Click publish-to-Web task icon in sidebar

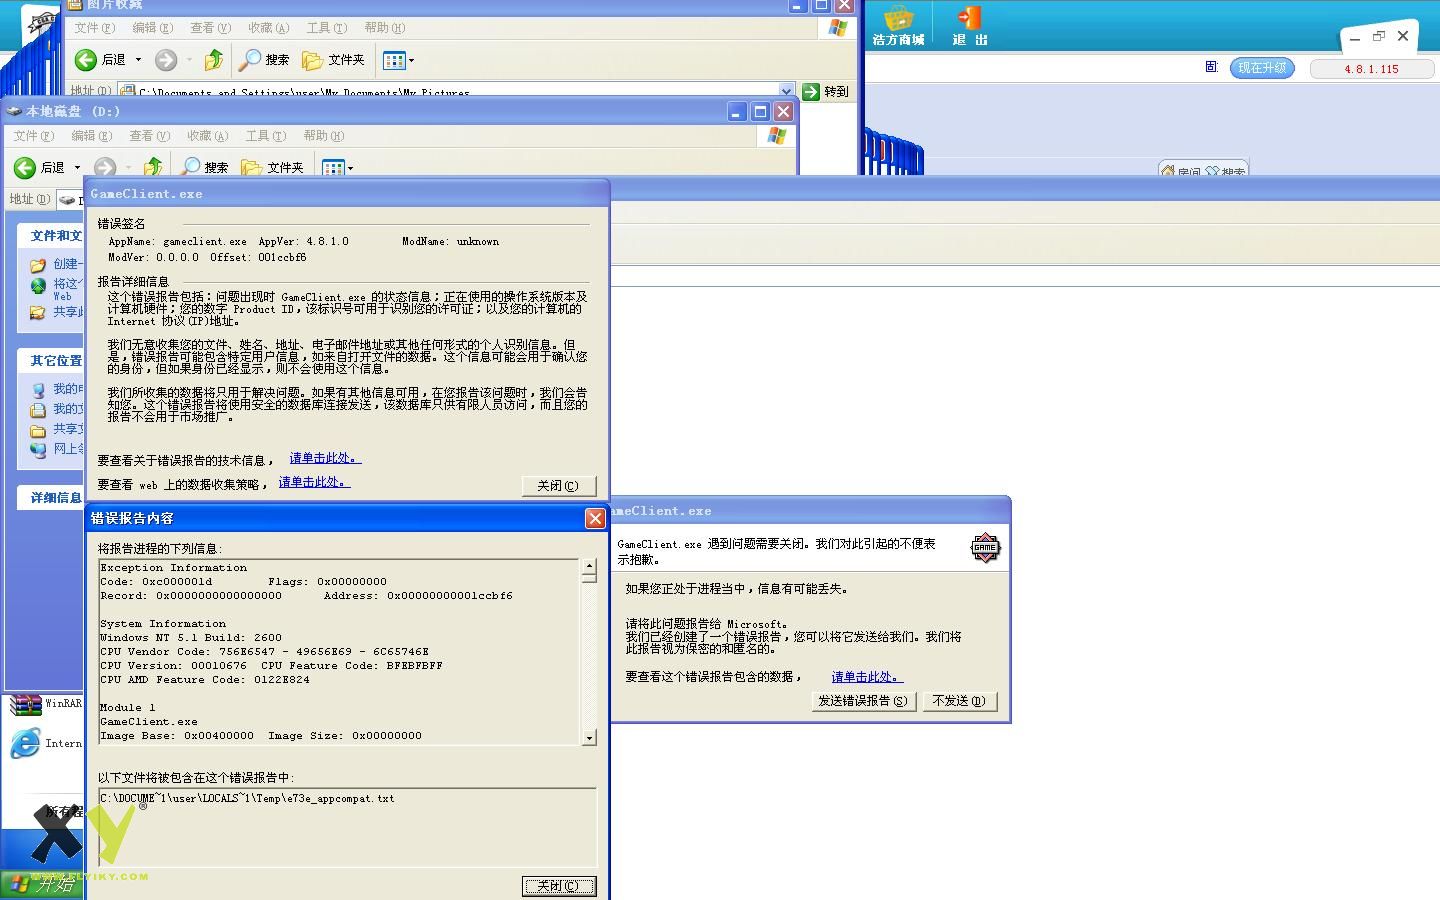tap(38, 287)
